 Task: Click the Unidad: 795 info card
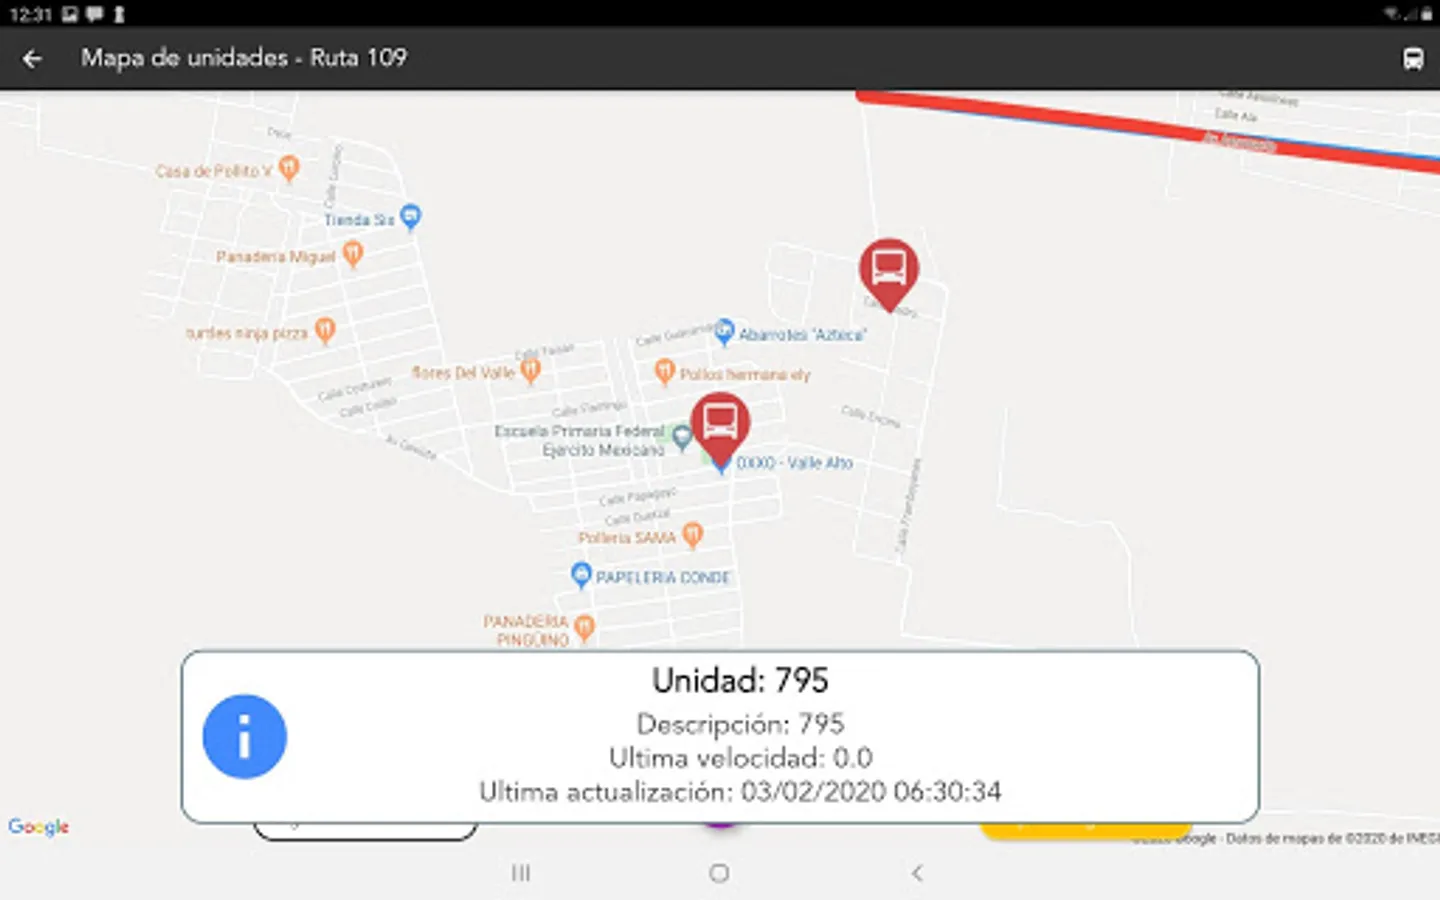(x=720, y=737)
